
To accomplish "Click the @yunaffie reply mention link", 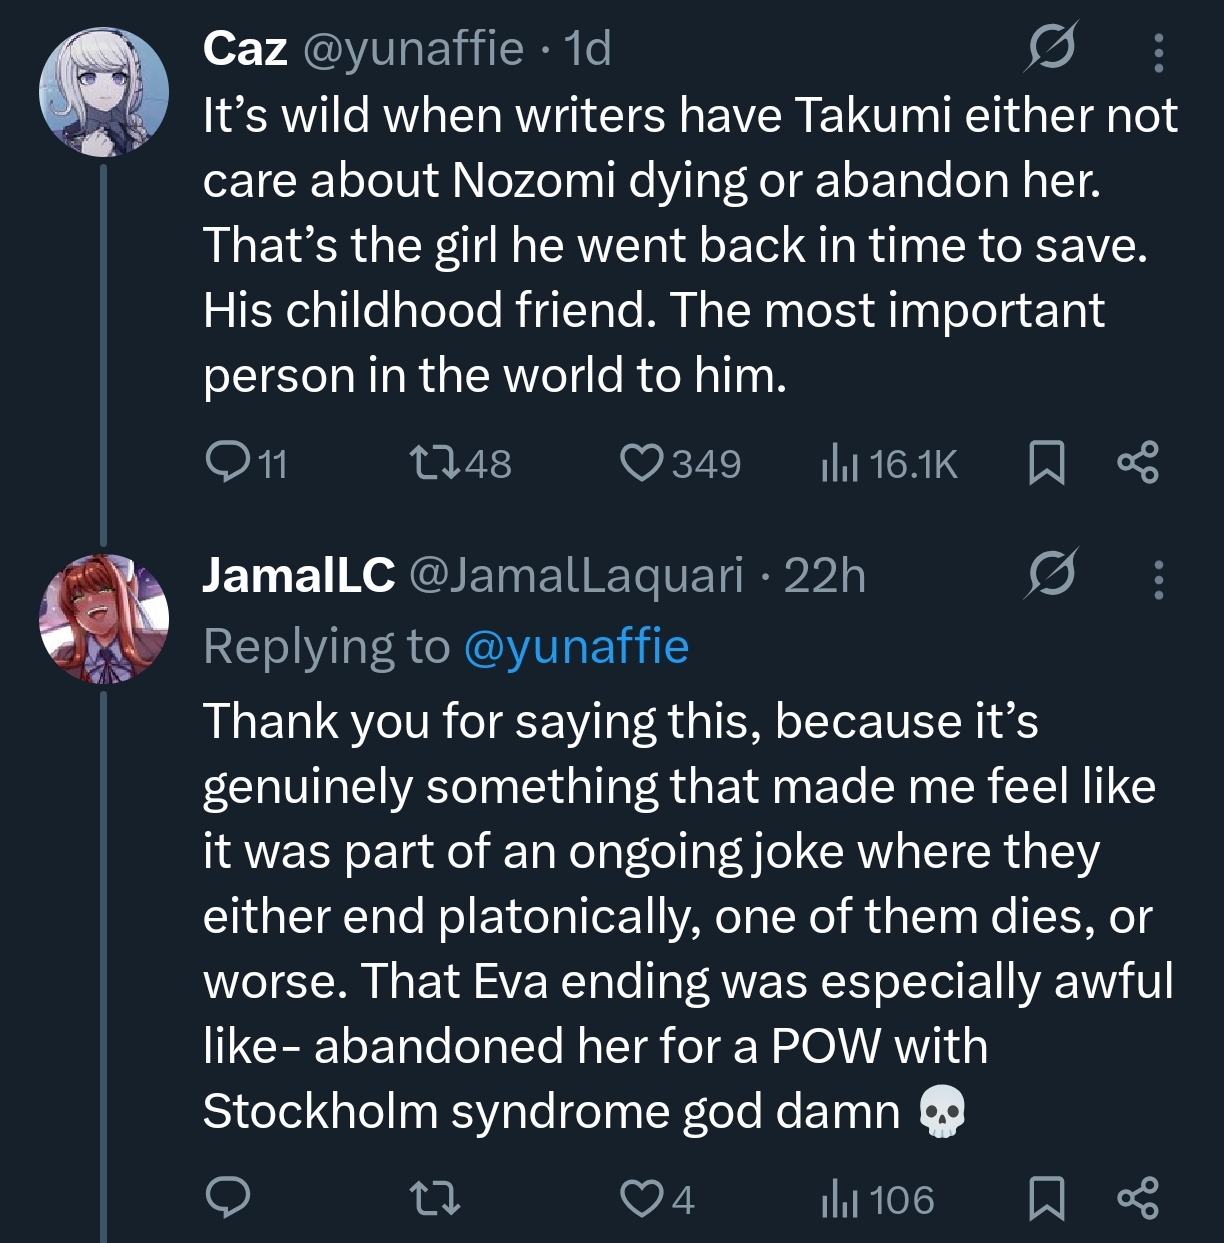I will tap(576, 647).
